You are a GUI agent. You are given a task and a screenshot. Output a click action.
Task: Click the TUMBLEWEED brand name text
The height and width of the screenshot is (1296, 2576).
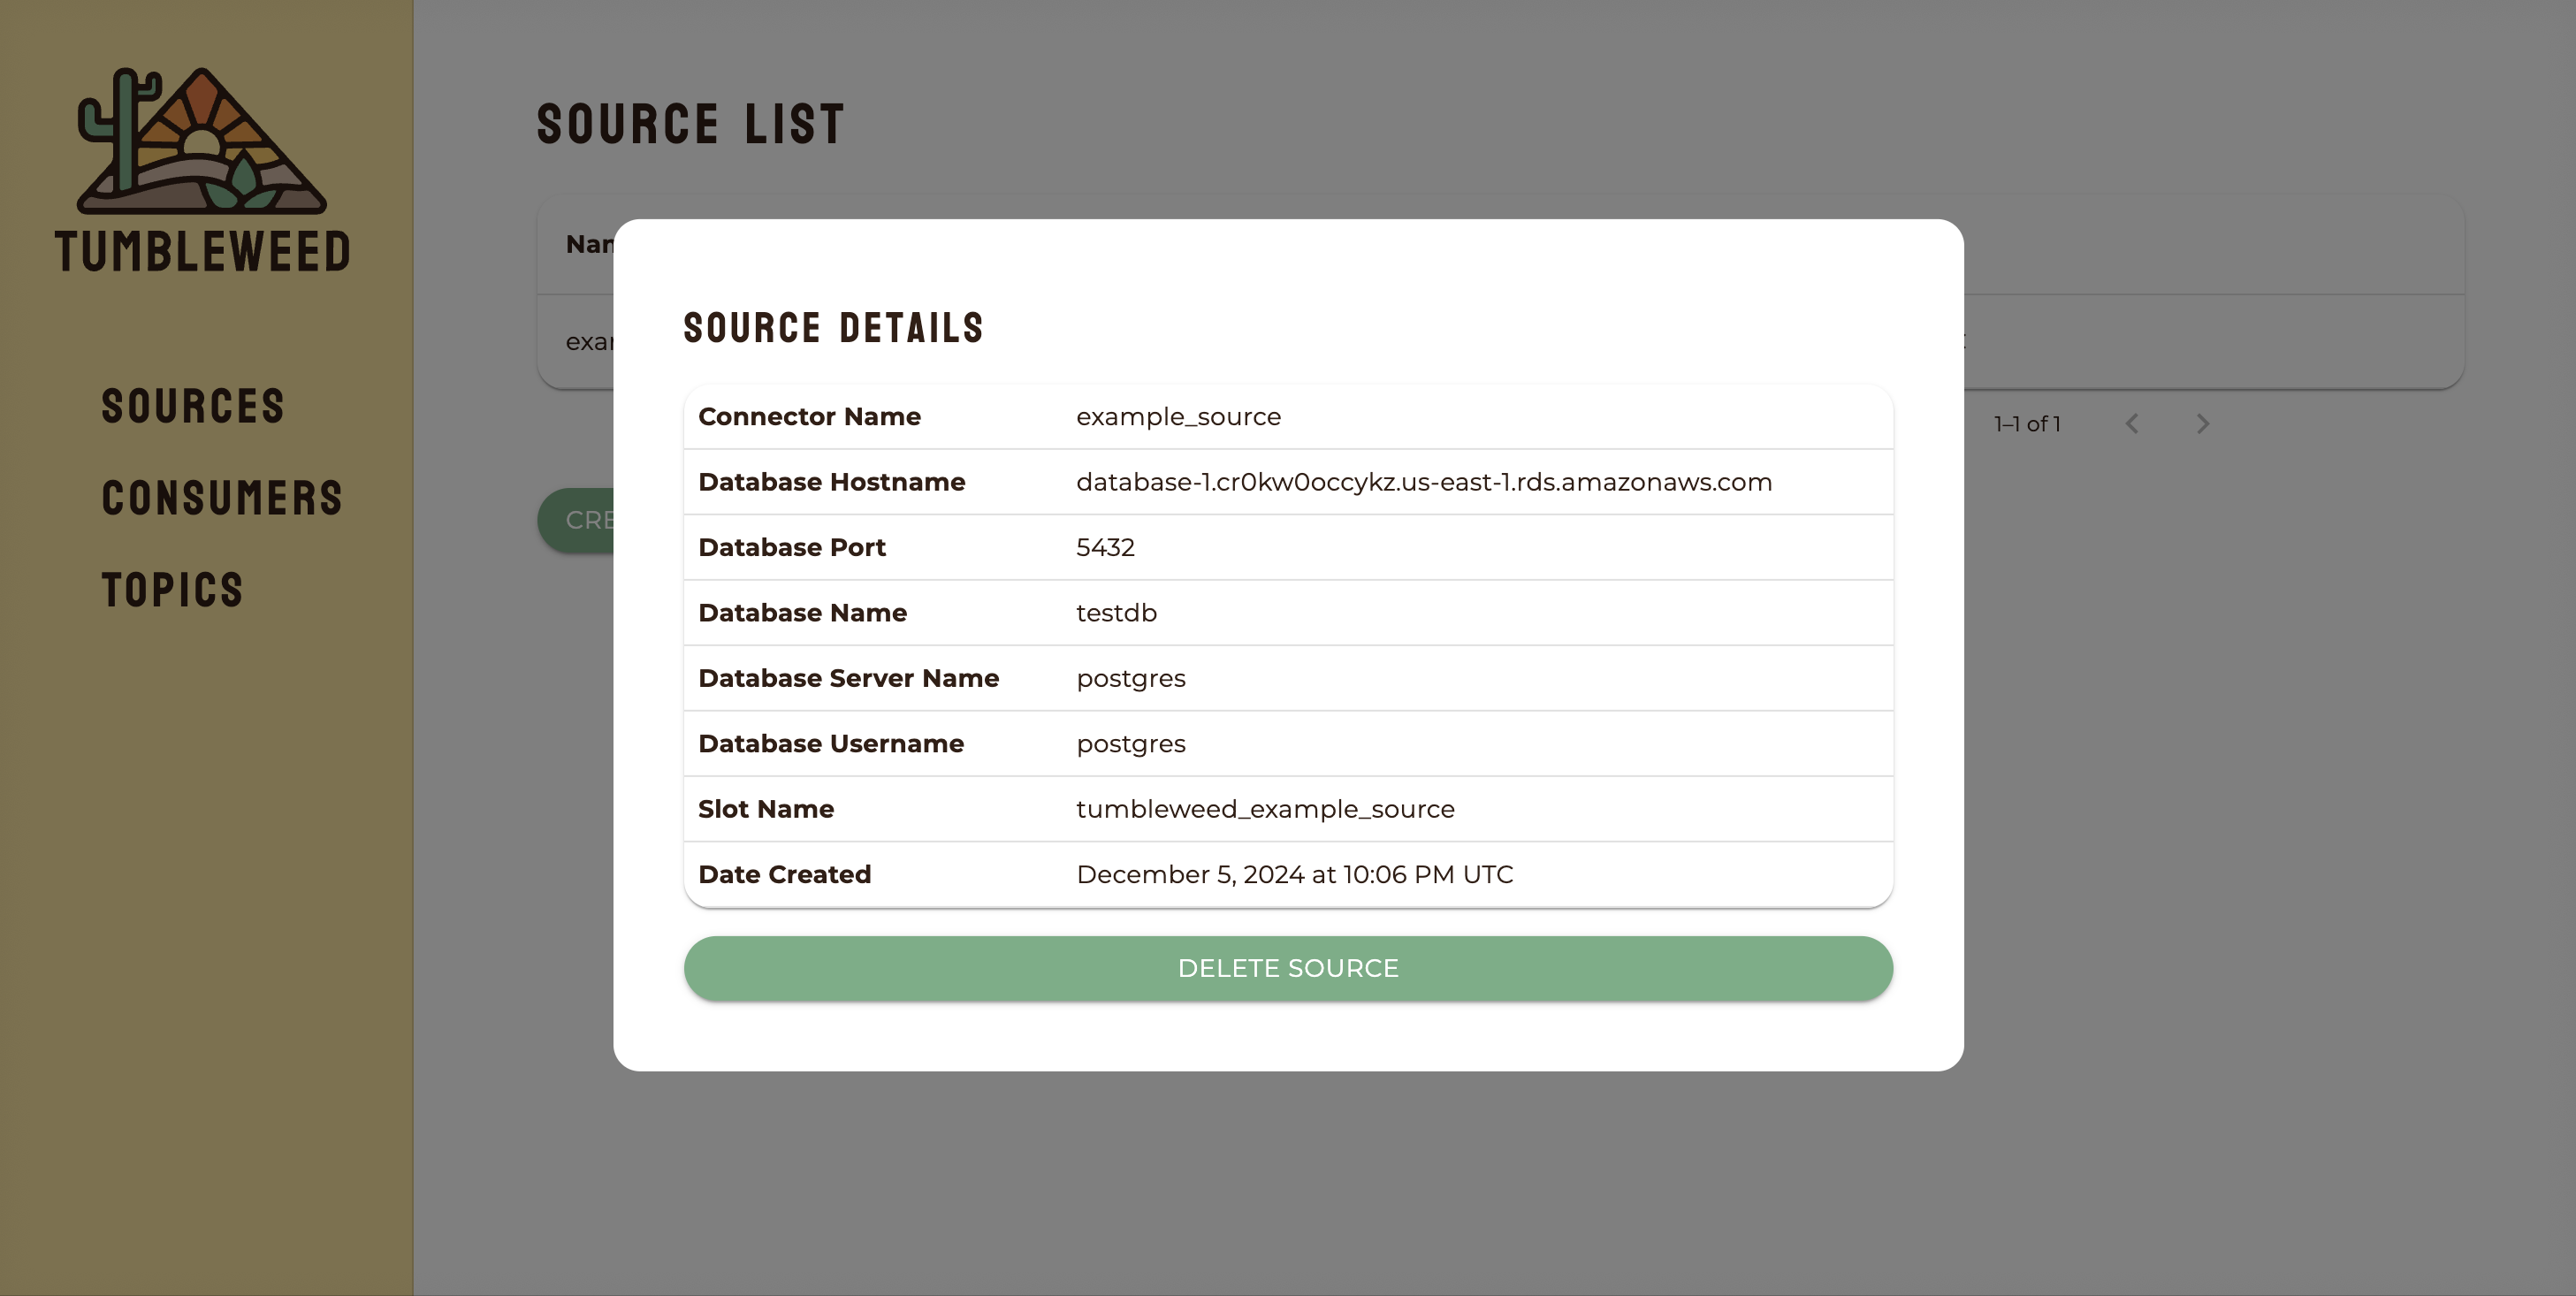pyautogui.click(x=203, y=251)
